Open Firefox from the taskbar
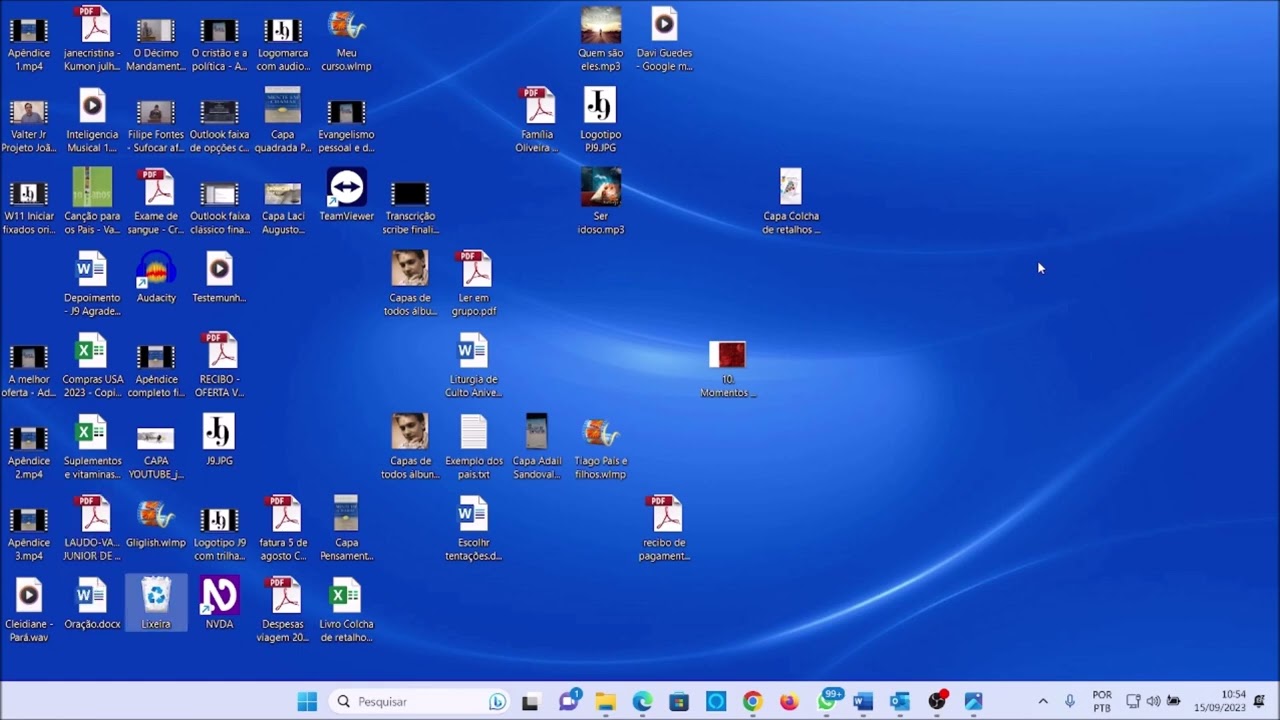Screen dimensions: 1280x720 coord(789,701)
